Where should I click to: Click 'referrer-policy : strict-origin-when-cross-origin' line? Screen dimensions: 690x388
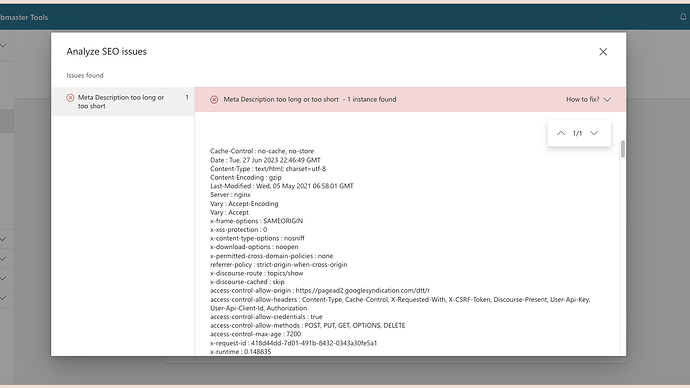point(279,264)
